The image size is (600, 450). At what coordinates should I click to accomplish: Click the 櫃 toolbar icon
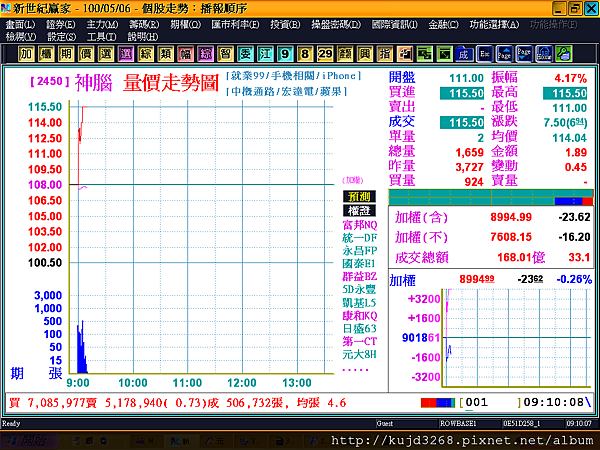coord(46,54)
